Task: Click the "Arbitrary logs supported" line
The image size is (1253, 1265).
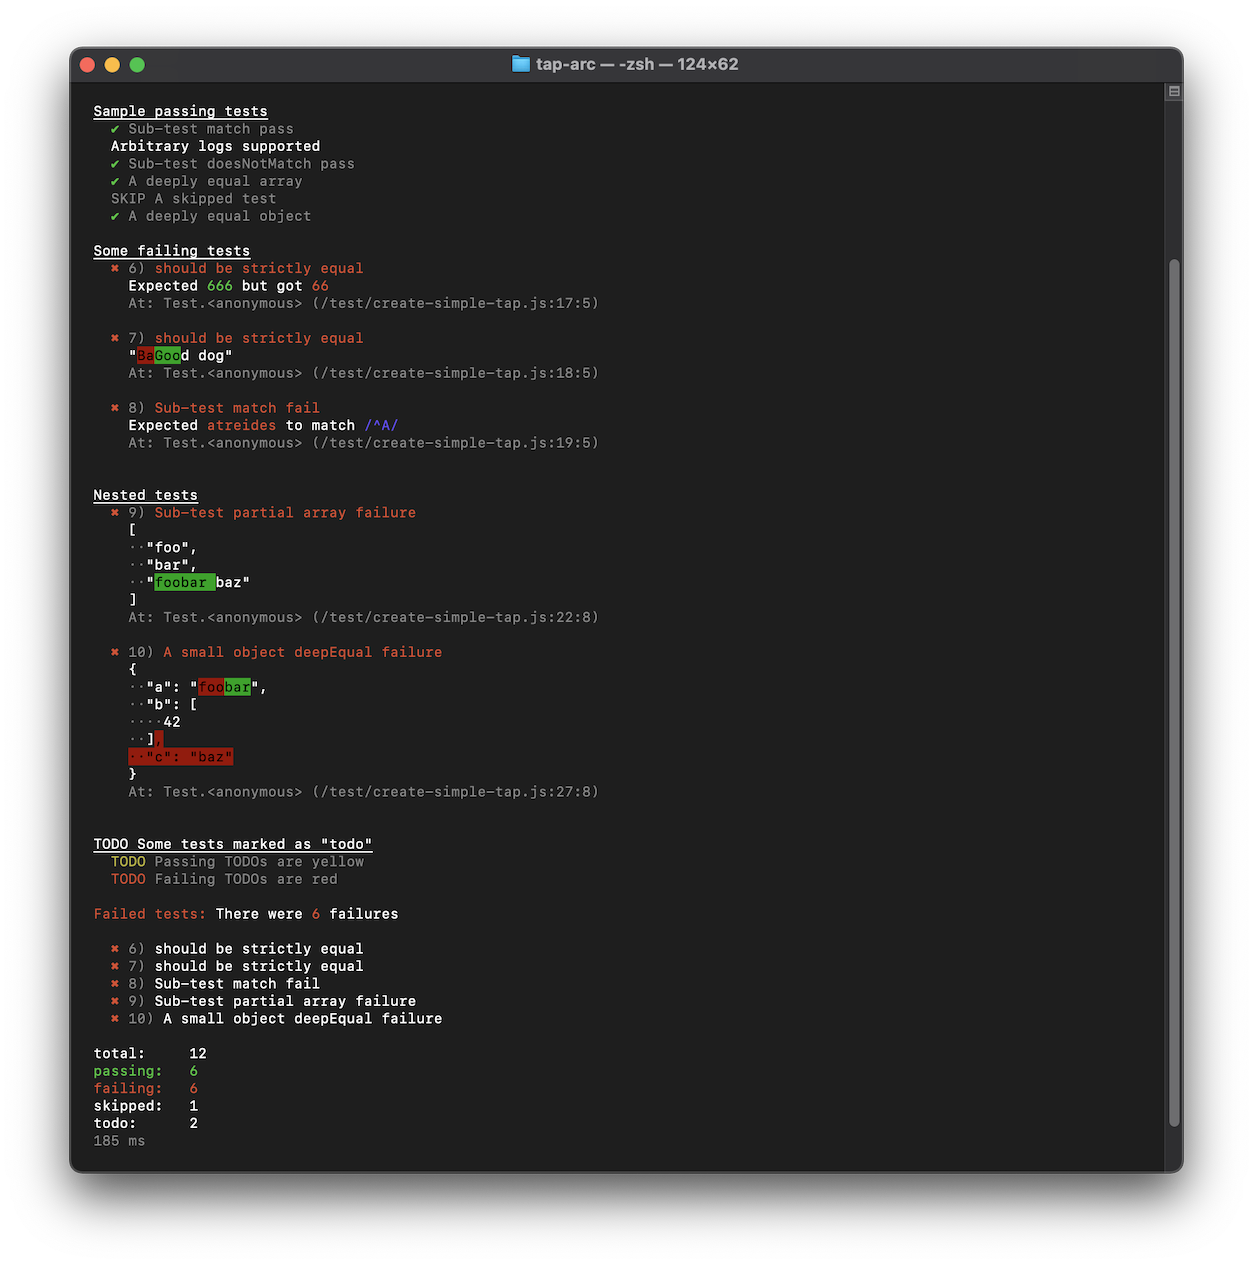Action: (x=215, y=146)
